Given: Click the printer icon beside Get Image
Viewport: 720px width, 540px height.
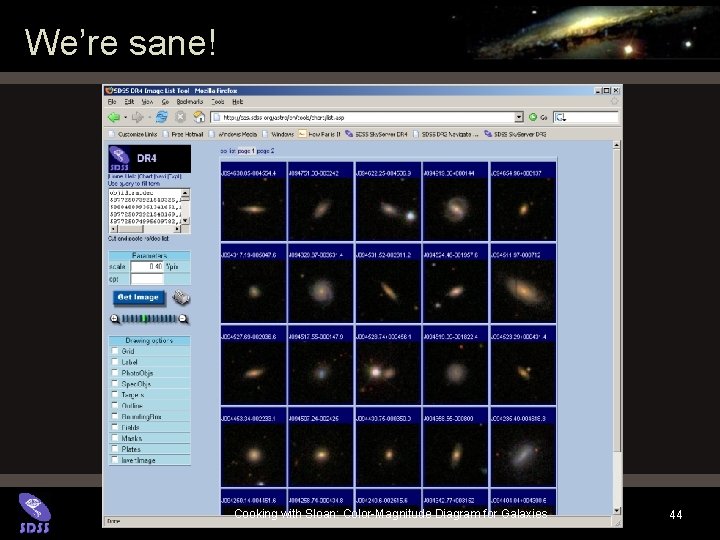Looking at the screenshot, I should tap(181, 298).
